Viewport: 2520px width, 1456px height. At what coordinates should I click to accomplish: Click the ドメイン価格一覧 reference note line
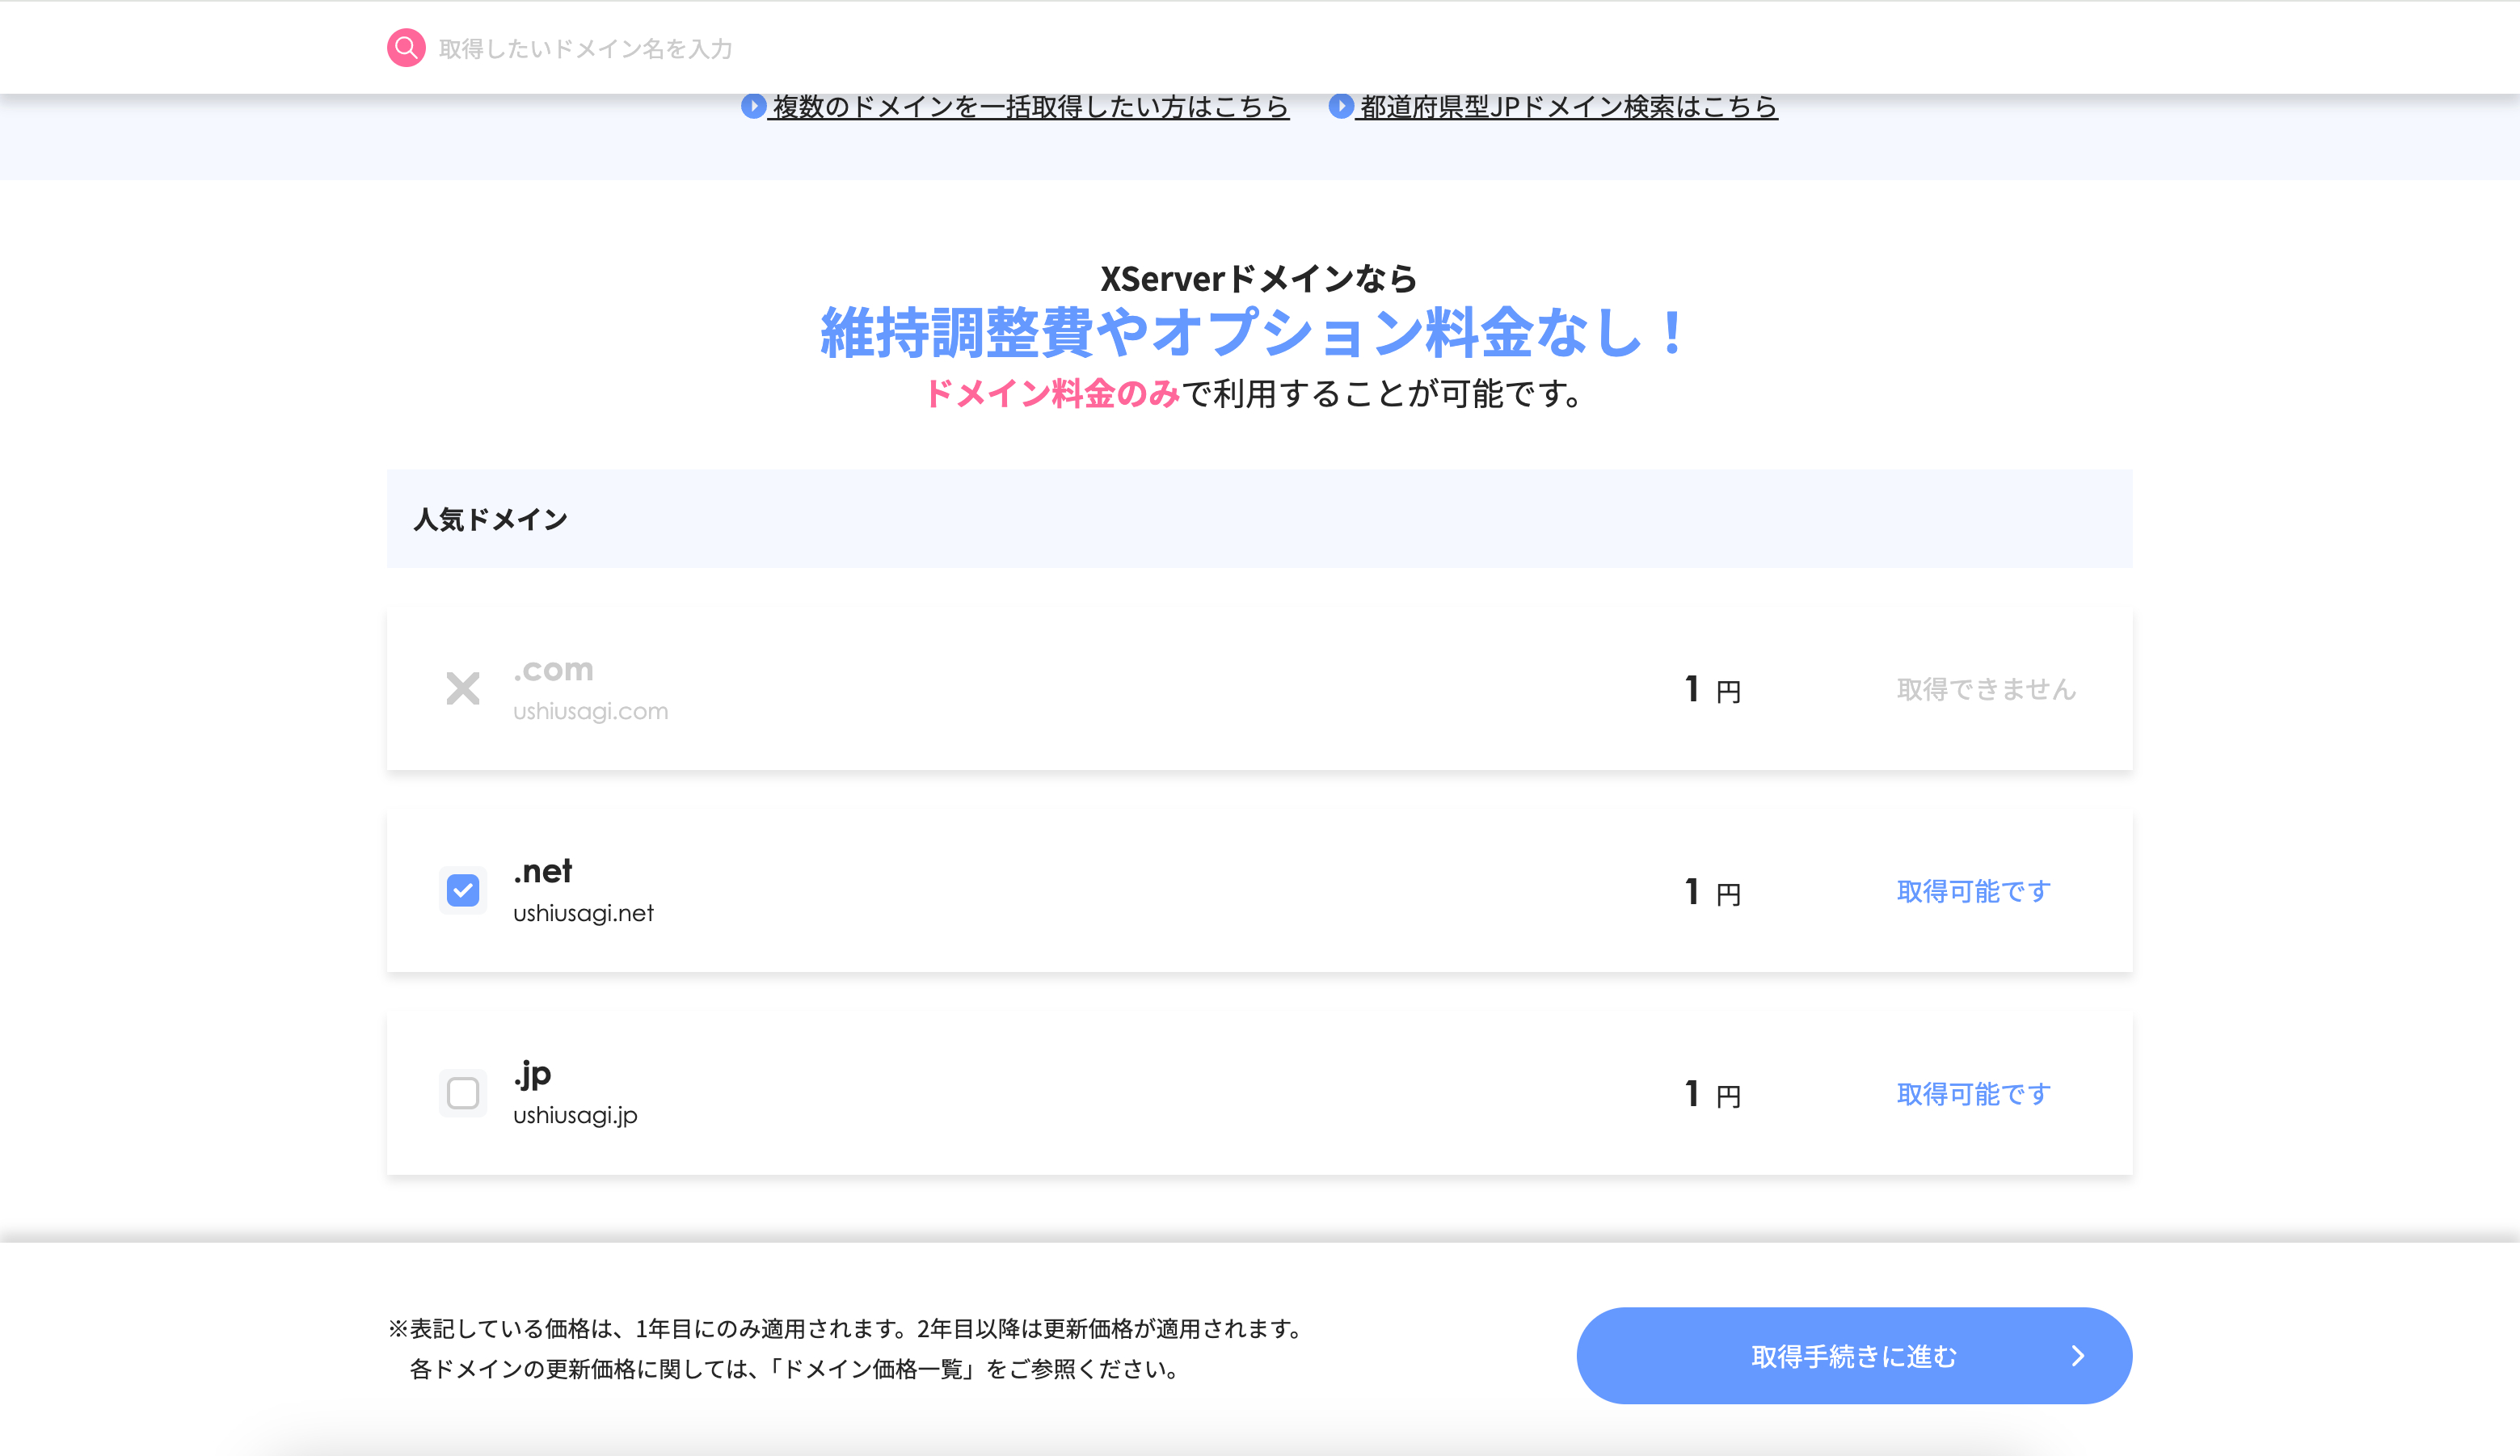tap(795, 1369)
